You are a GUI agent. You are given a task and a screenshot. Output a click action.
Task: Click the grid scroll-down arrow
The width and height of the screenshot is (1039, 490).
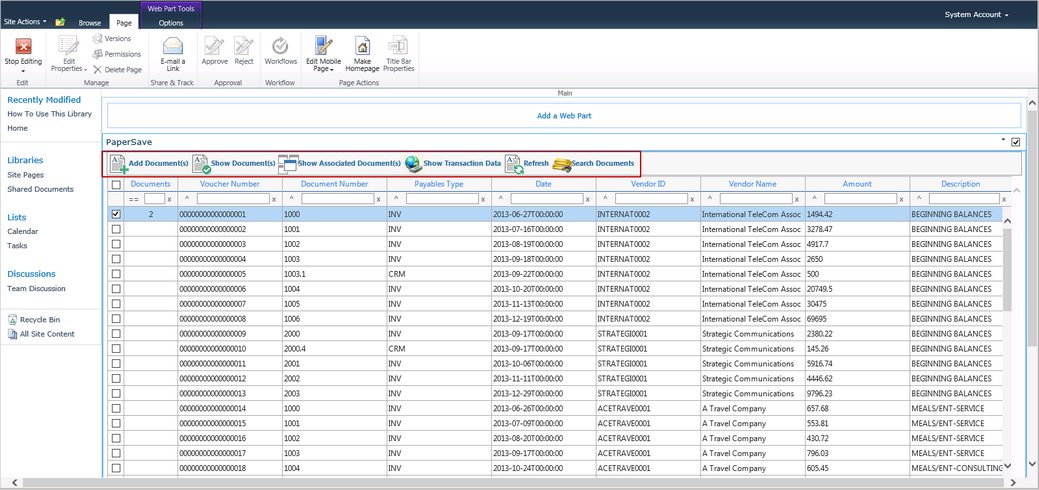1008,464
